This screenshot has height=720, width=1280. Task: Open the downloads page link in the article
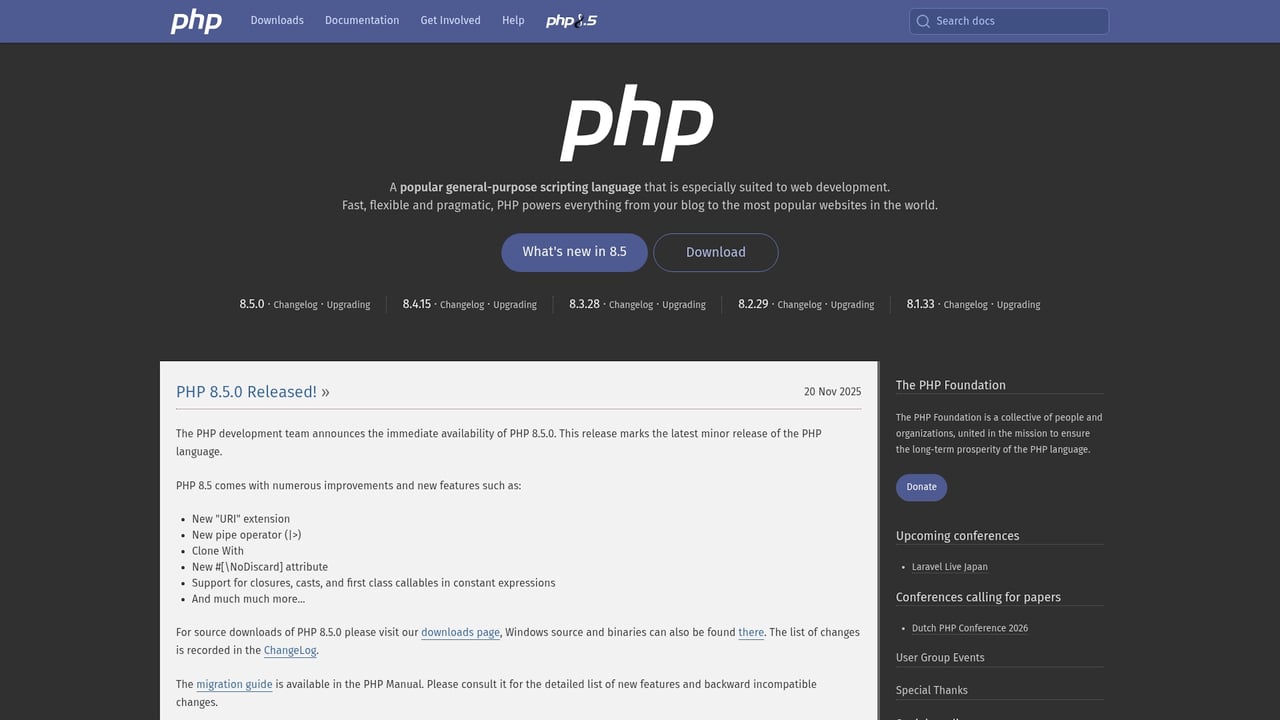460,632
